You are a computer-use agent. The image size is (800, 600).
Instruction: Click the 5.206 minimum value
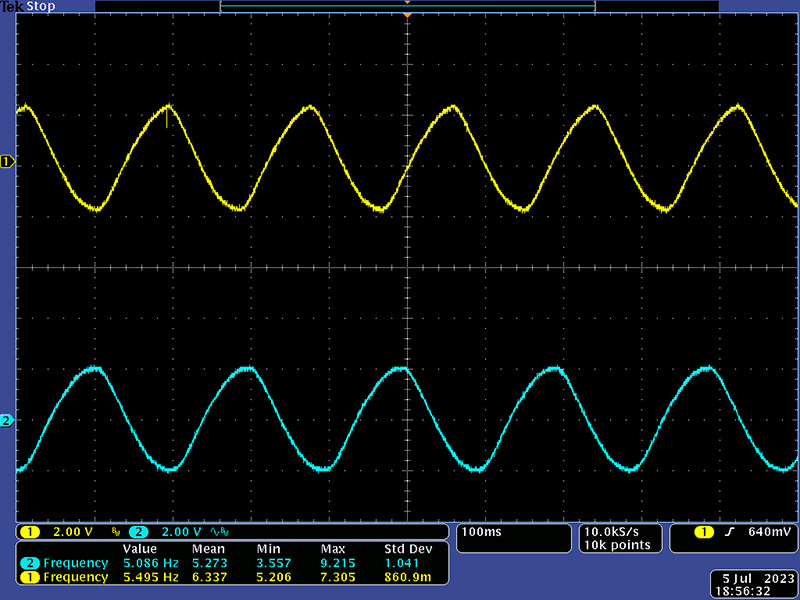click(274, 577)
